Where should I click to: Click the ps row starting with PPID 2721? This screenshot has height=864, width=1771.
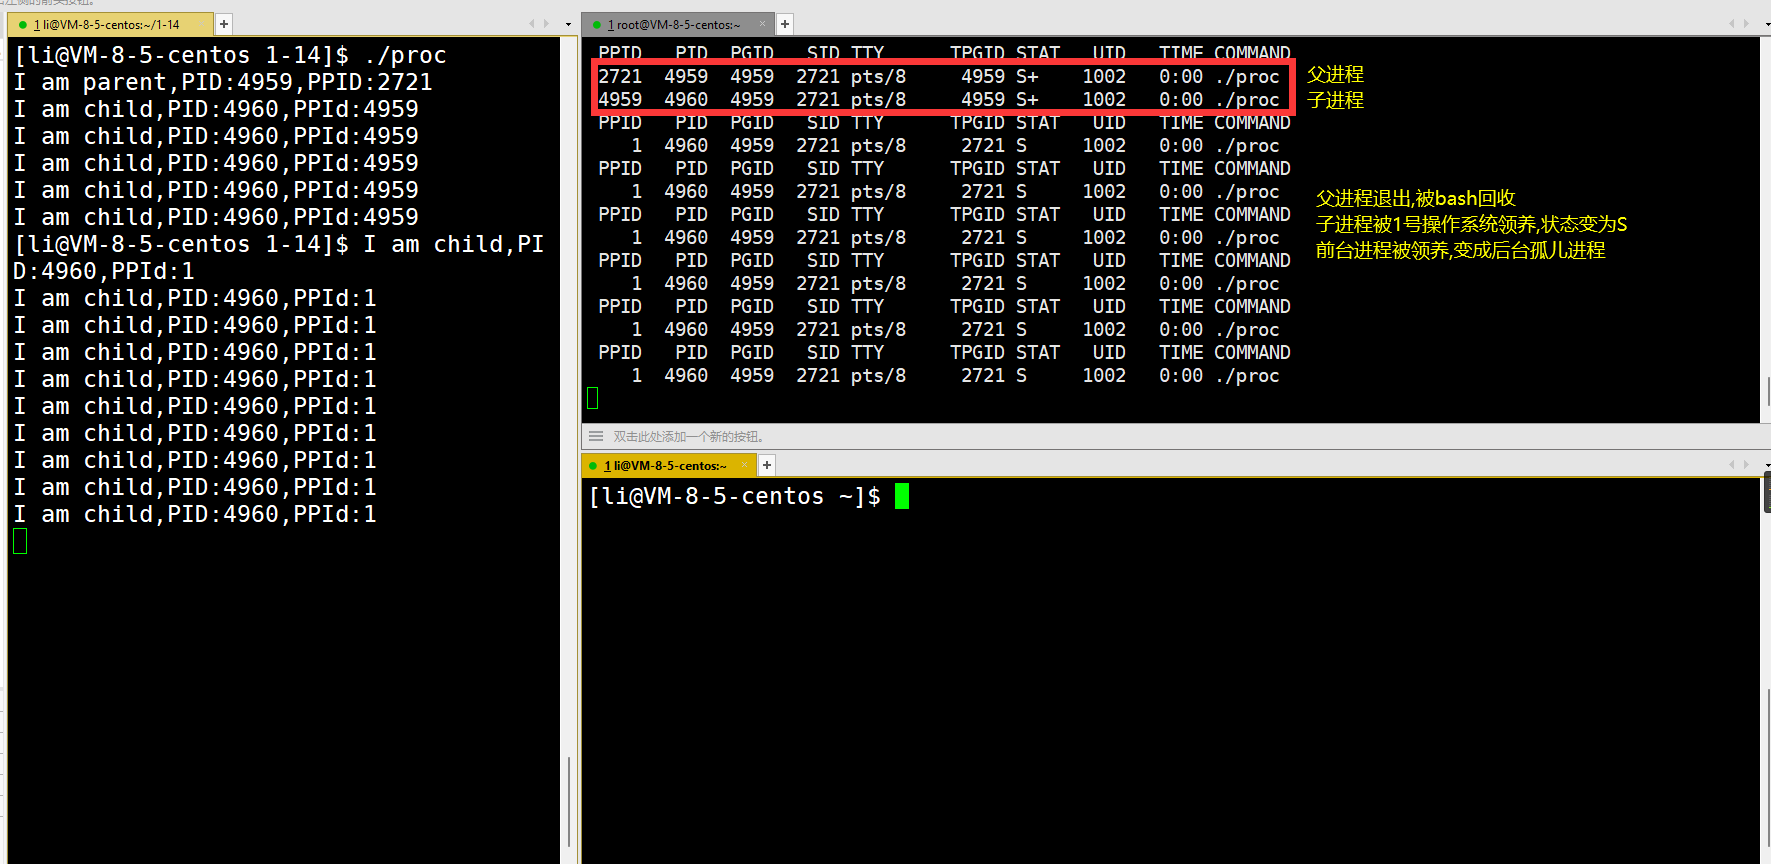point(939,76)
